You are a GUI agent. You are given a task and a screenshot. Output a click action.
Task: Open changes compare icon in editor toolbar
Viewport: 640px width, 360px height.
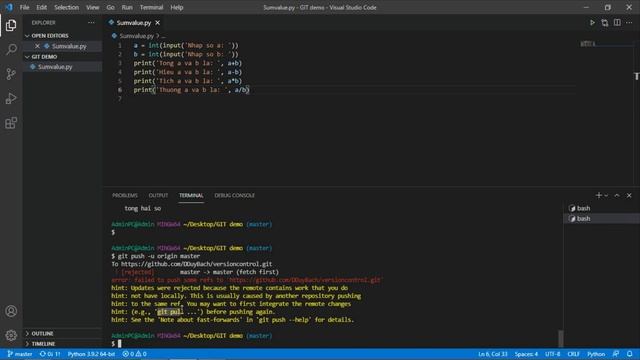604,23
